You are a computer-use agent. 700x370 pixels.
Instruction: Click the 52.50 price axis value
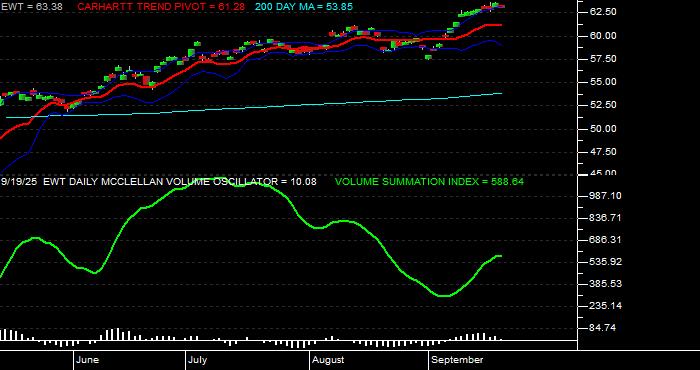click(x=604, y=105)
